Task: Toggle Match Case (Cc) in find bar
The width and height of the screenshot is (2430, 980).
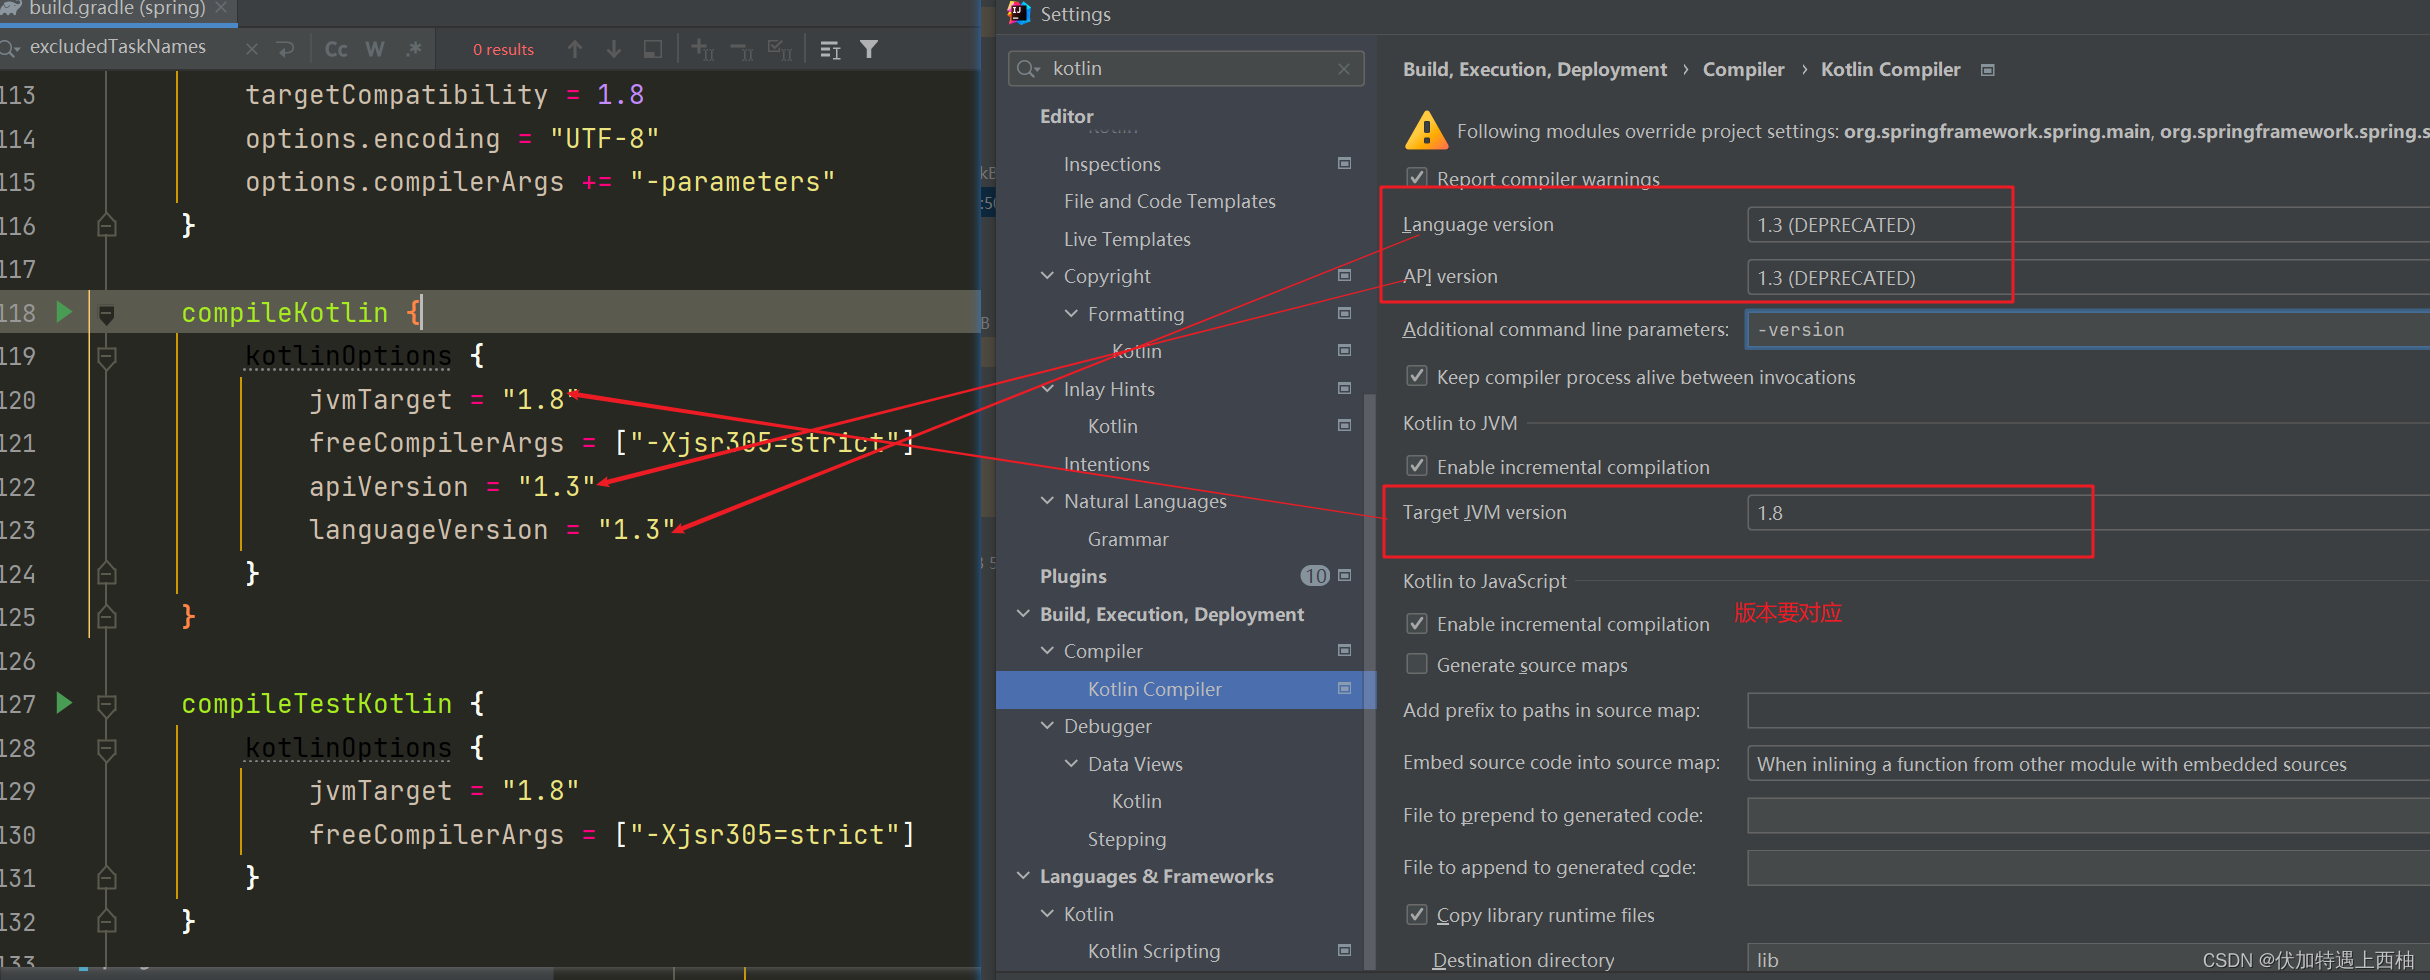Action: click(x=336, y=49)
